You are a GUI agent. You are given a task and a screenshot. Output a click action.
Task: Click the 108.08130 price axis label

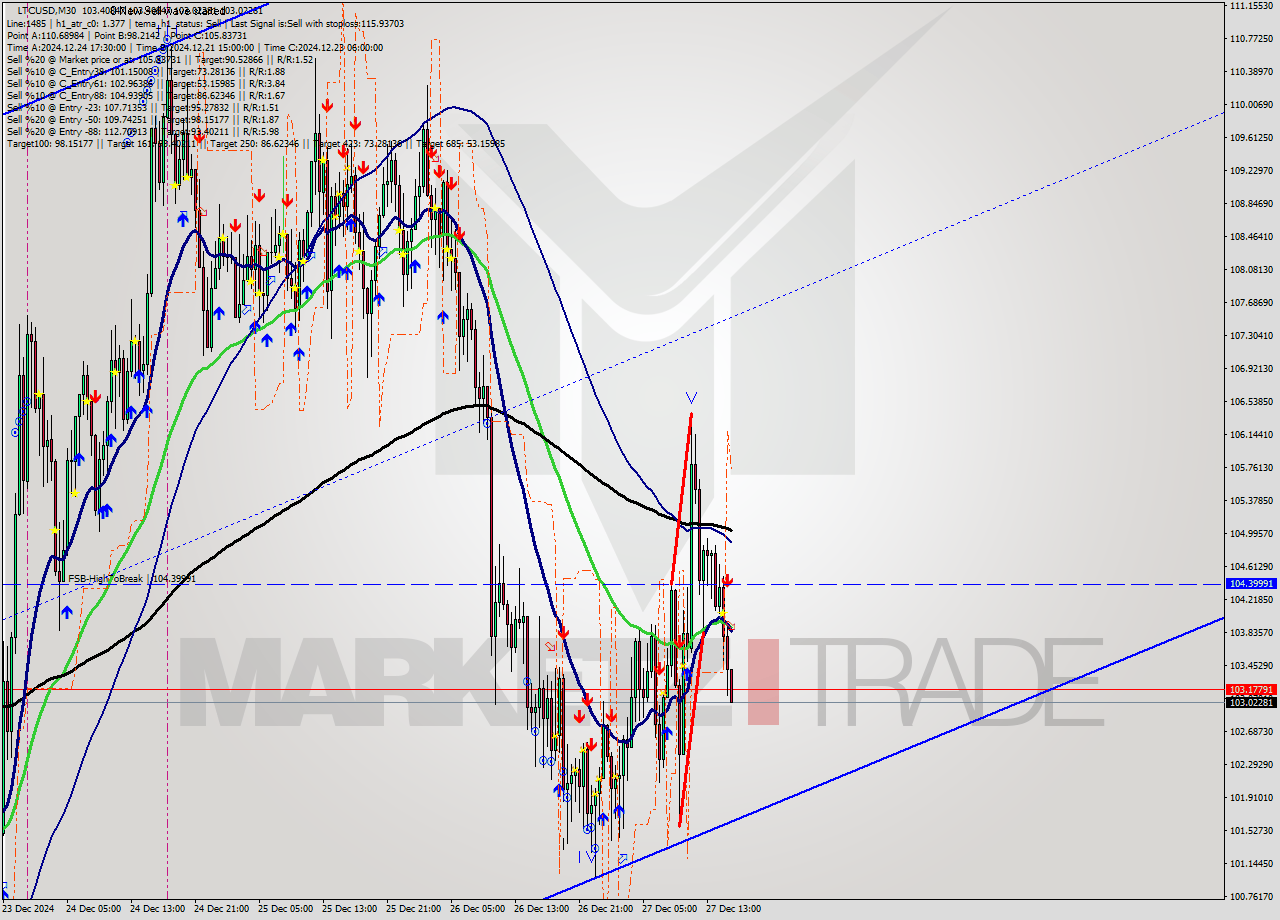click(1251, 269)
